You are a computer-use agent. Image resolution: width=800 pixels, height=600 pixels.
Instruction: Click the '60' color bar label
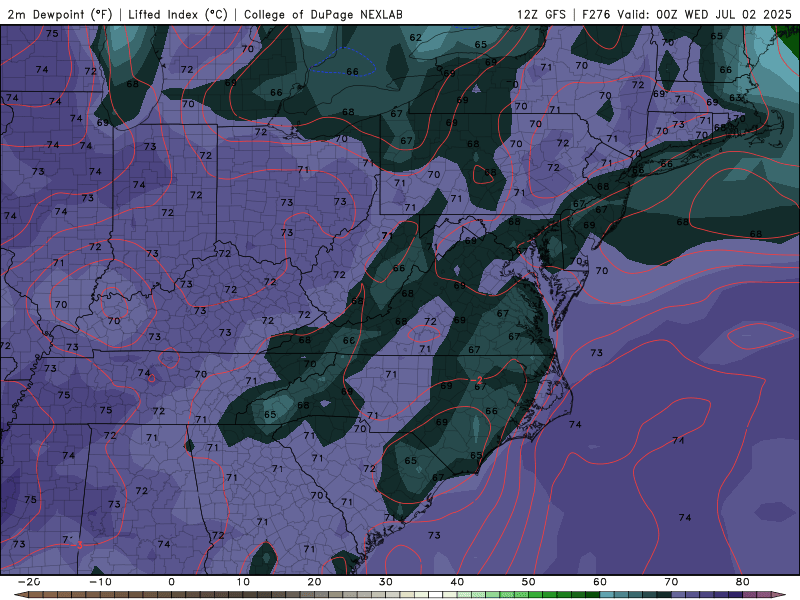point(600,582)
